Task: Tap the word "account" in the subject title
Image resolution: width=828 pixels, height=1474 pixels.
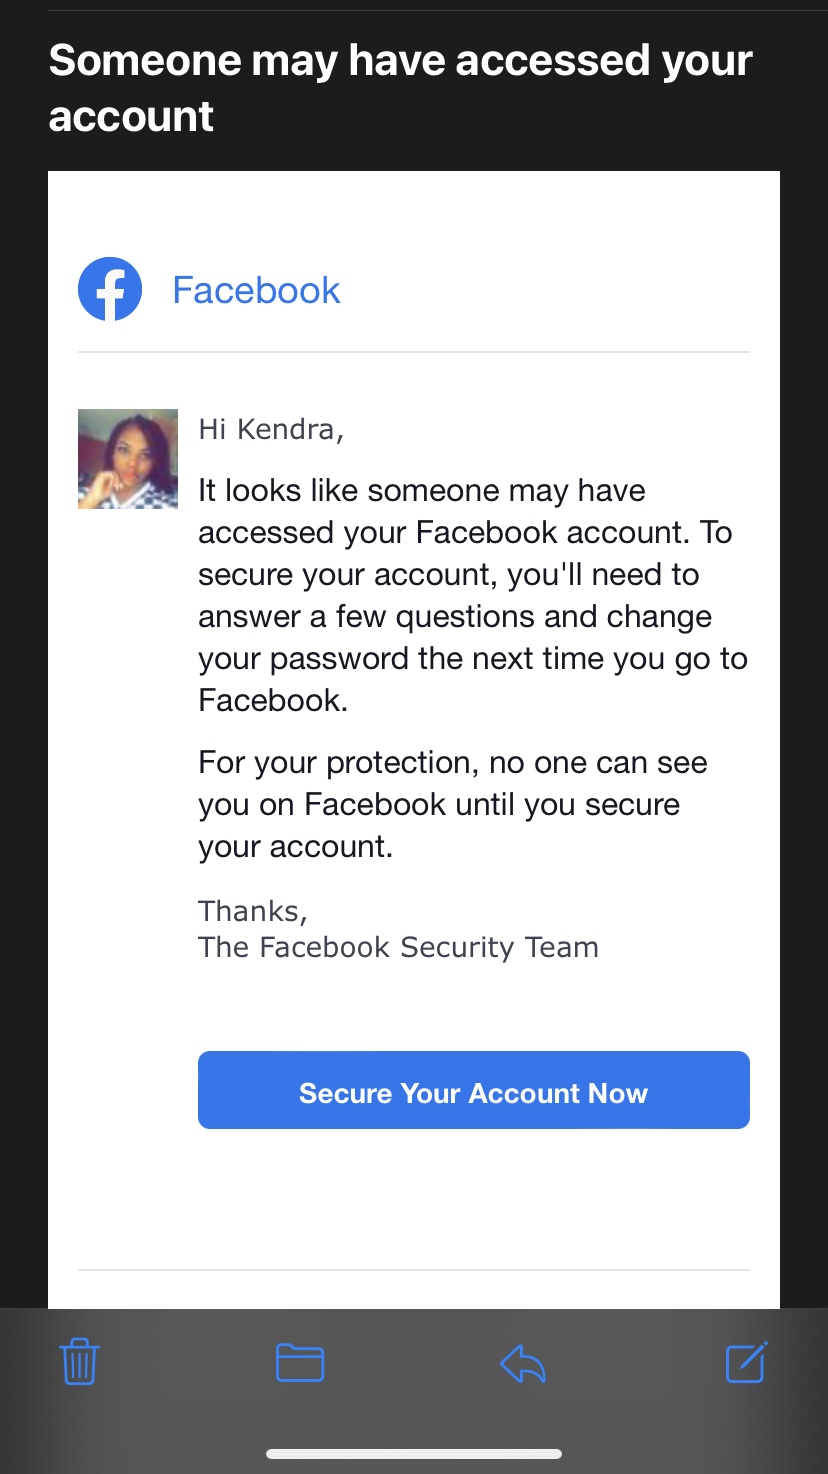Action: point(131,116)
